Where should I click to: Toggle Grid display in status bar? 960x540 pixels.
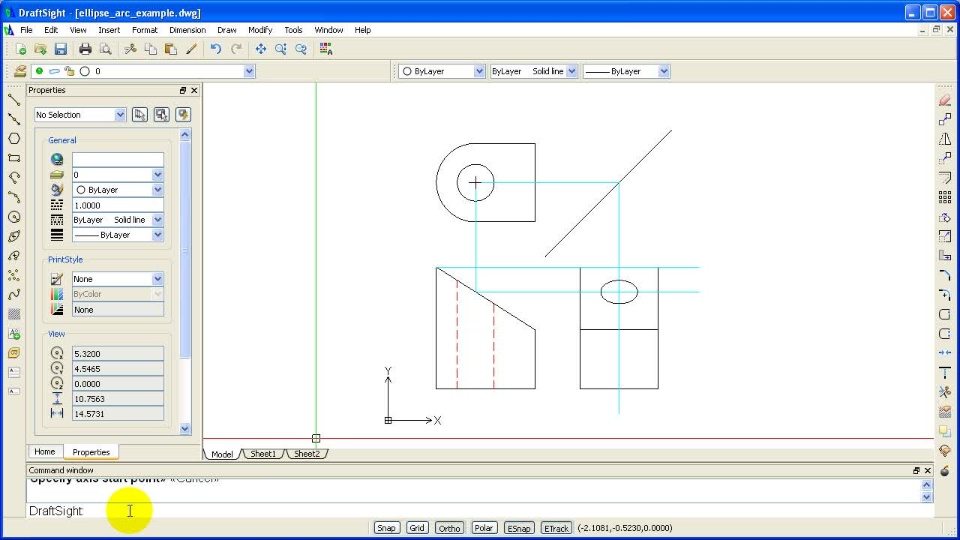[x=417, y=528]
